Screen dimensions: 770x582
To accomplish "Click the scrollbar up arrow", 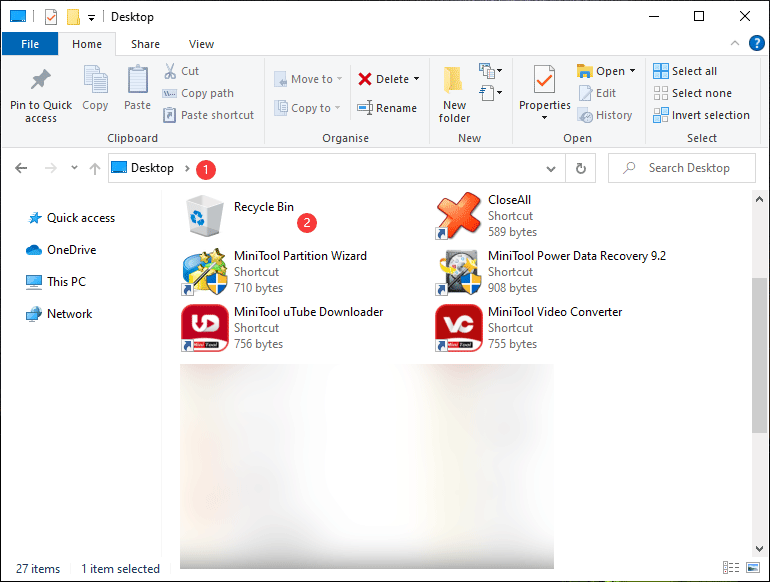I will click(x=759, y=199).
